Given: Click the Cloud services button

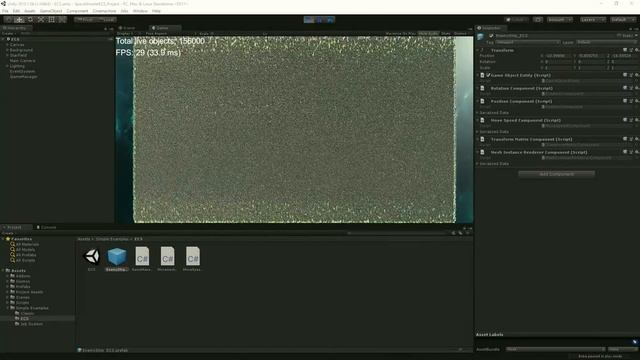Looking at the screenshot, I should coord(538,20).
